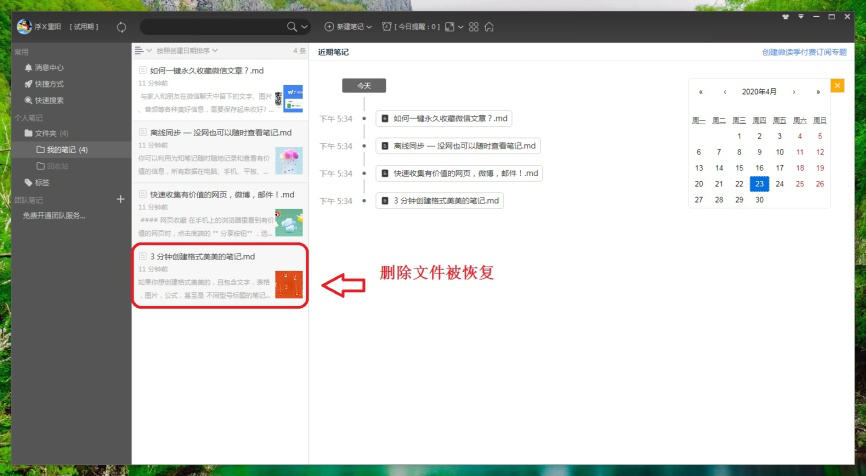
Task: Open the 按照创建日期排序 sort dropdown
Action: (187, 51)
